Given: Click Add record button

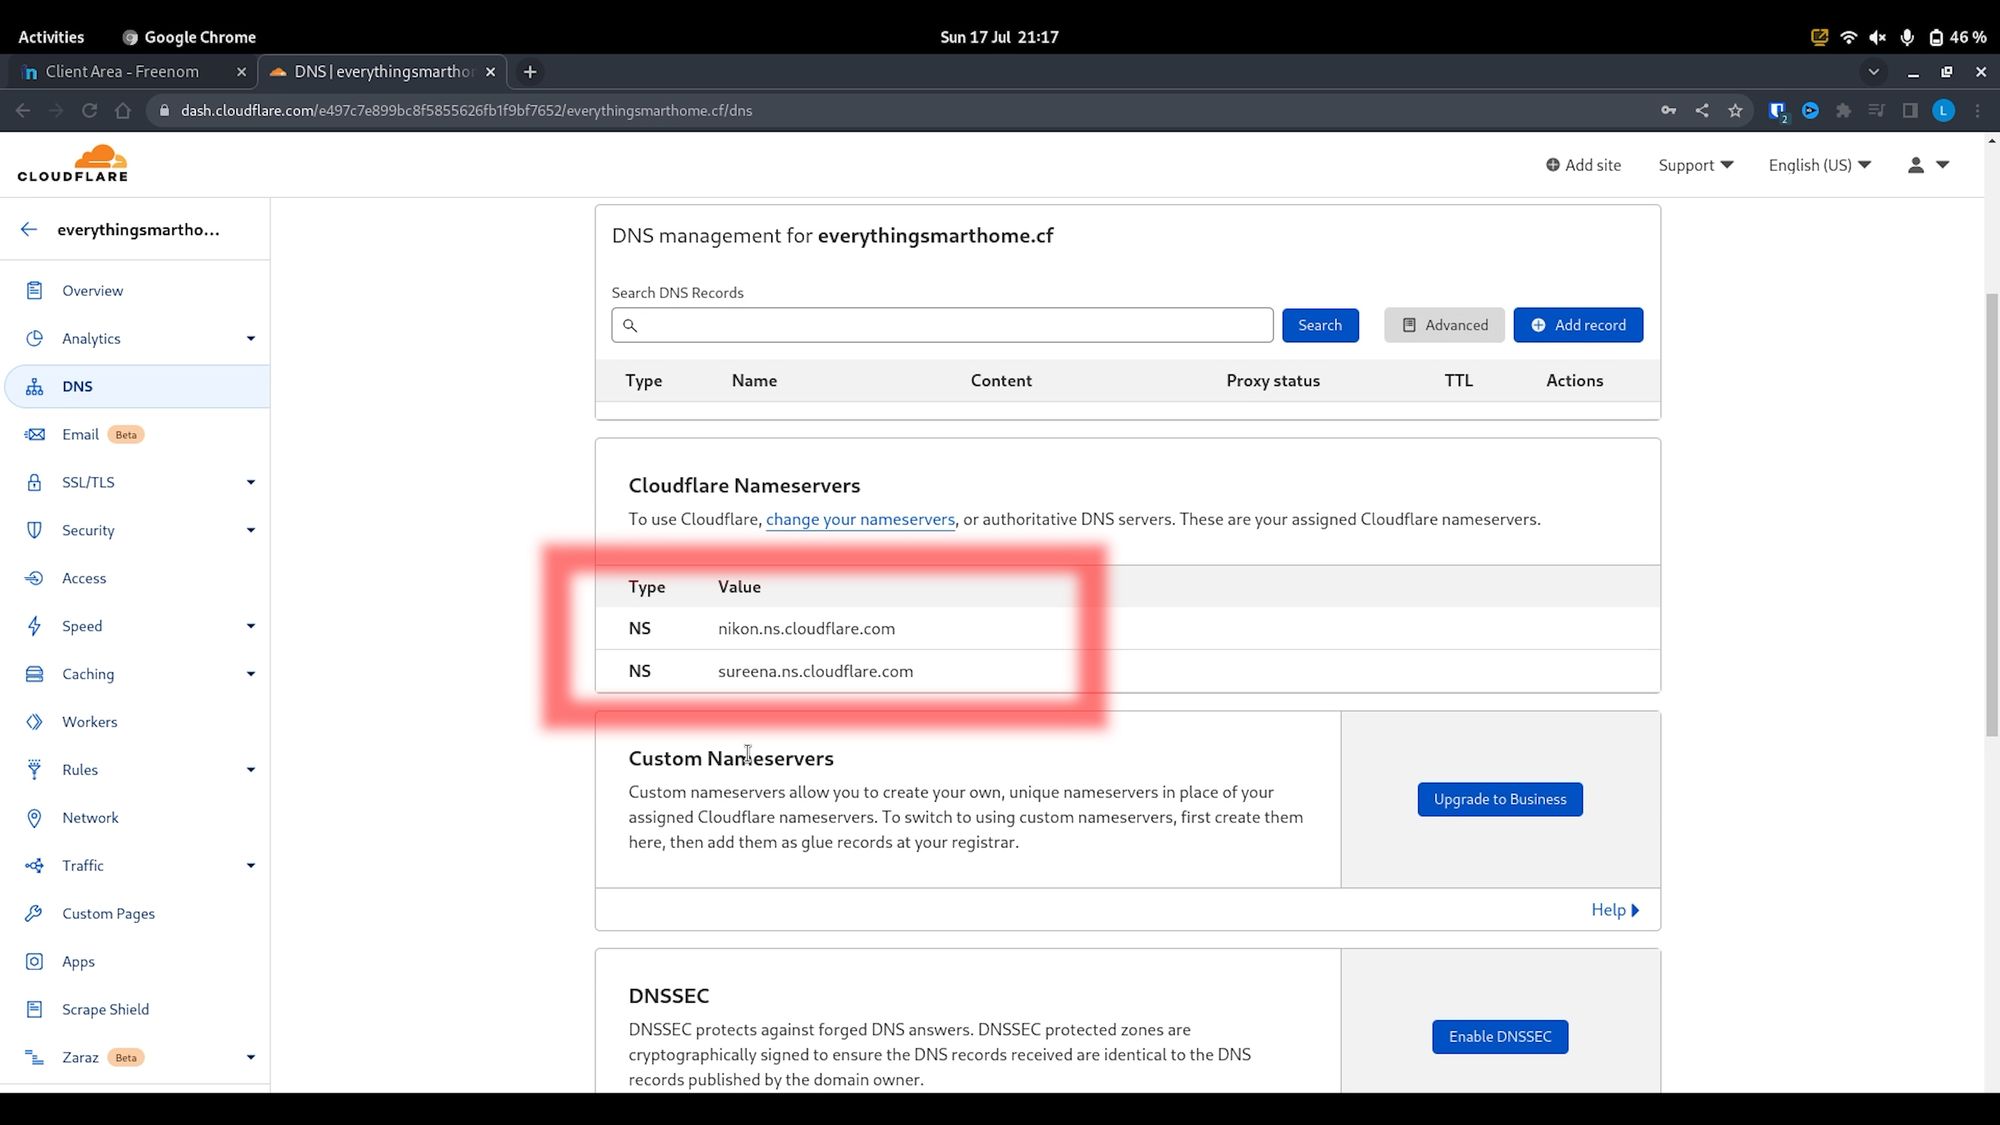Looking at the screenshot, I should click(1578, 325).
